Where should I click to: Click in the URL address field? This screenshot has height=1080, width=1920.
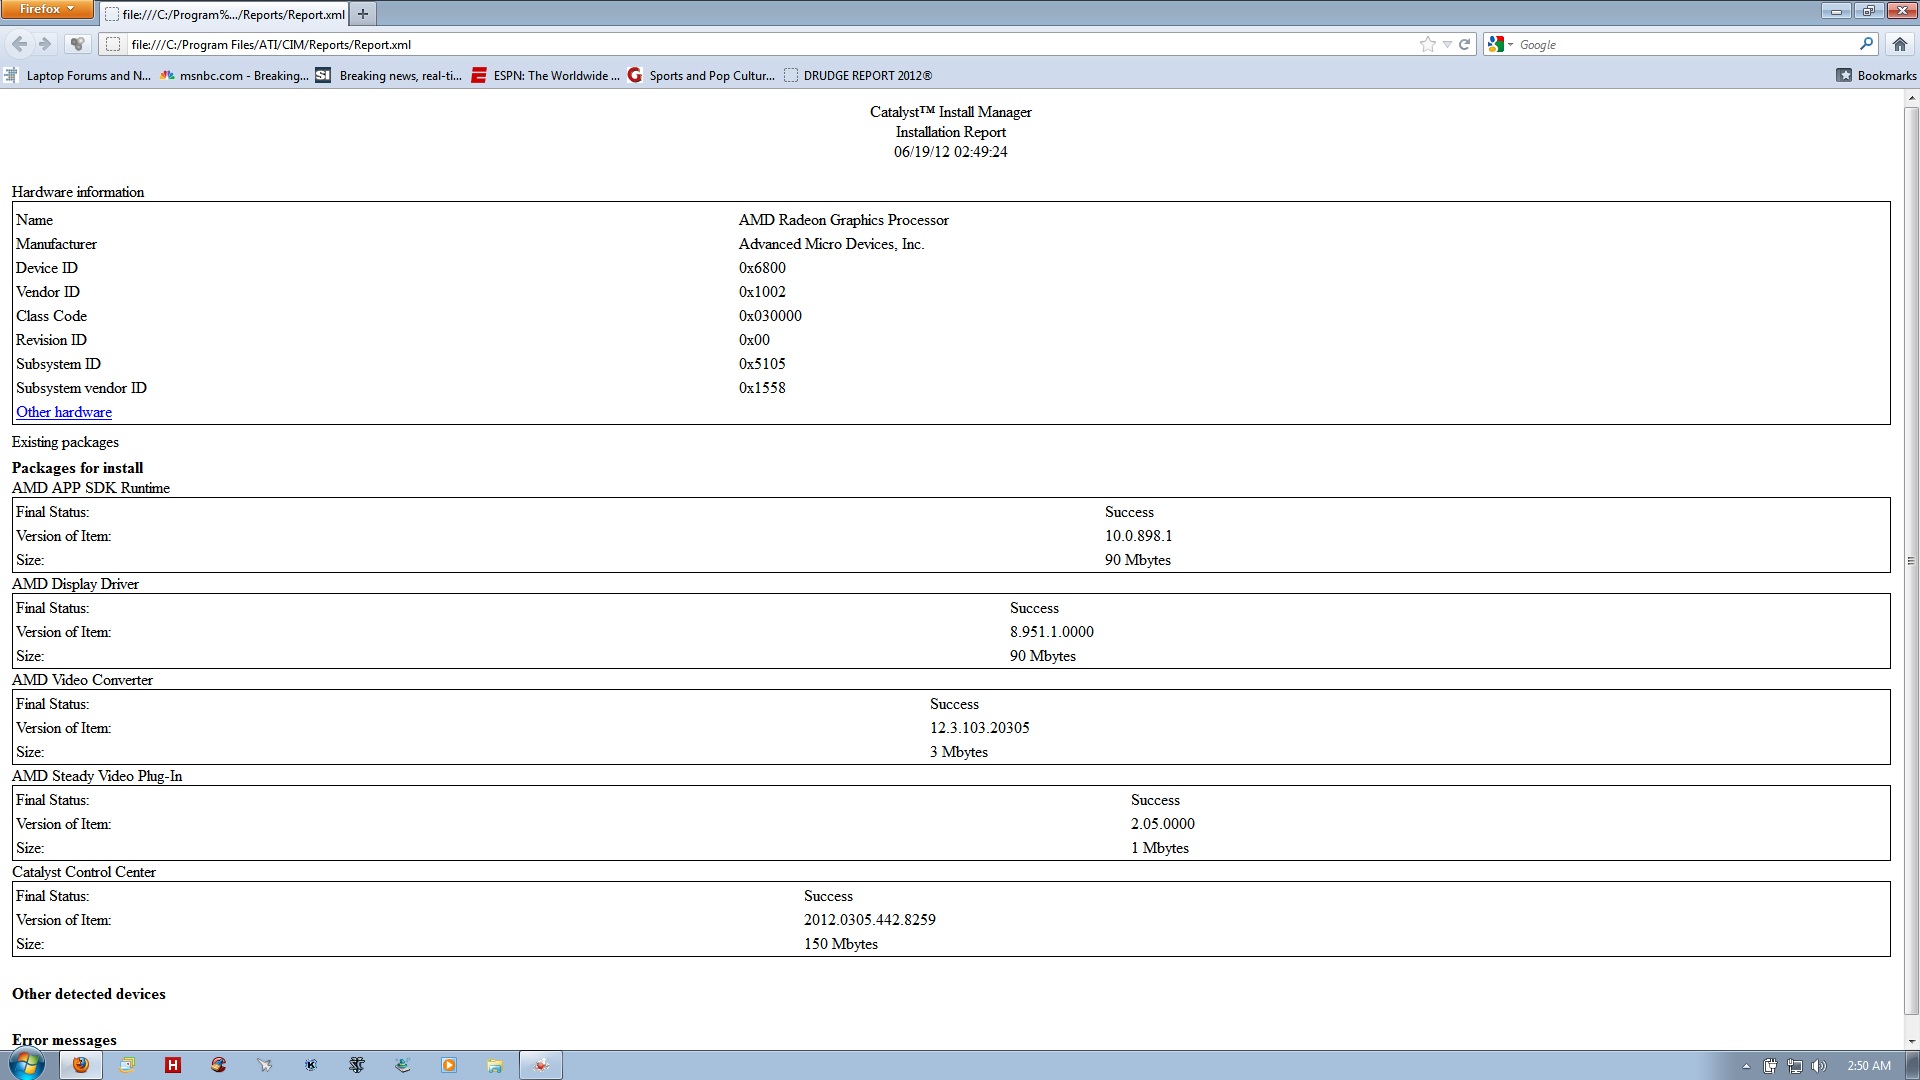click(770, 44)
